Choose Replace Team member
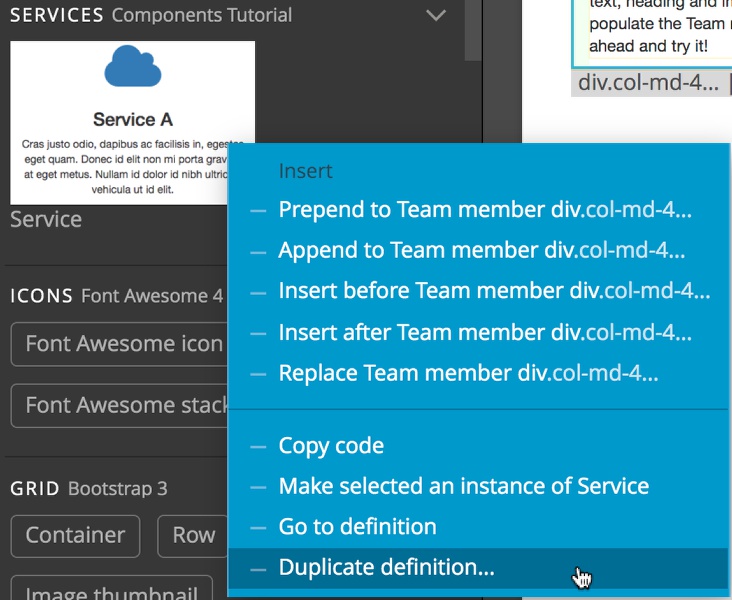 point(478,373)
